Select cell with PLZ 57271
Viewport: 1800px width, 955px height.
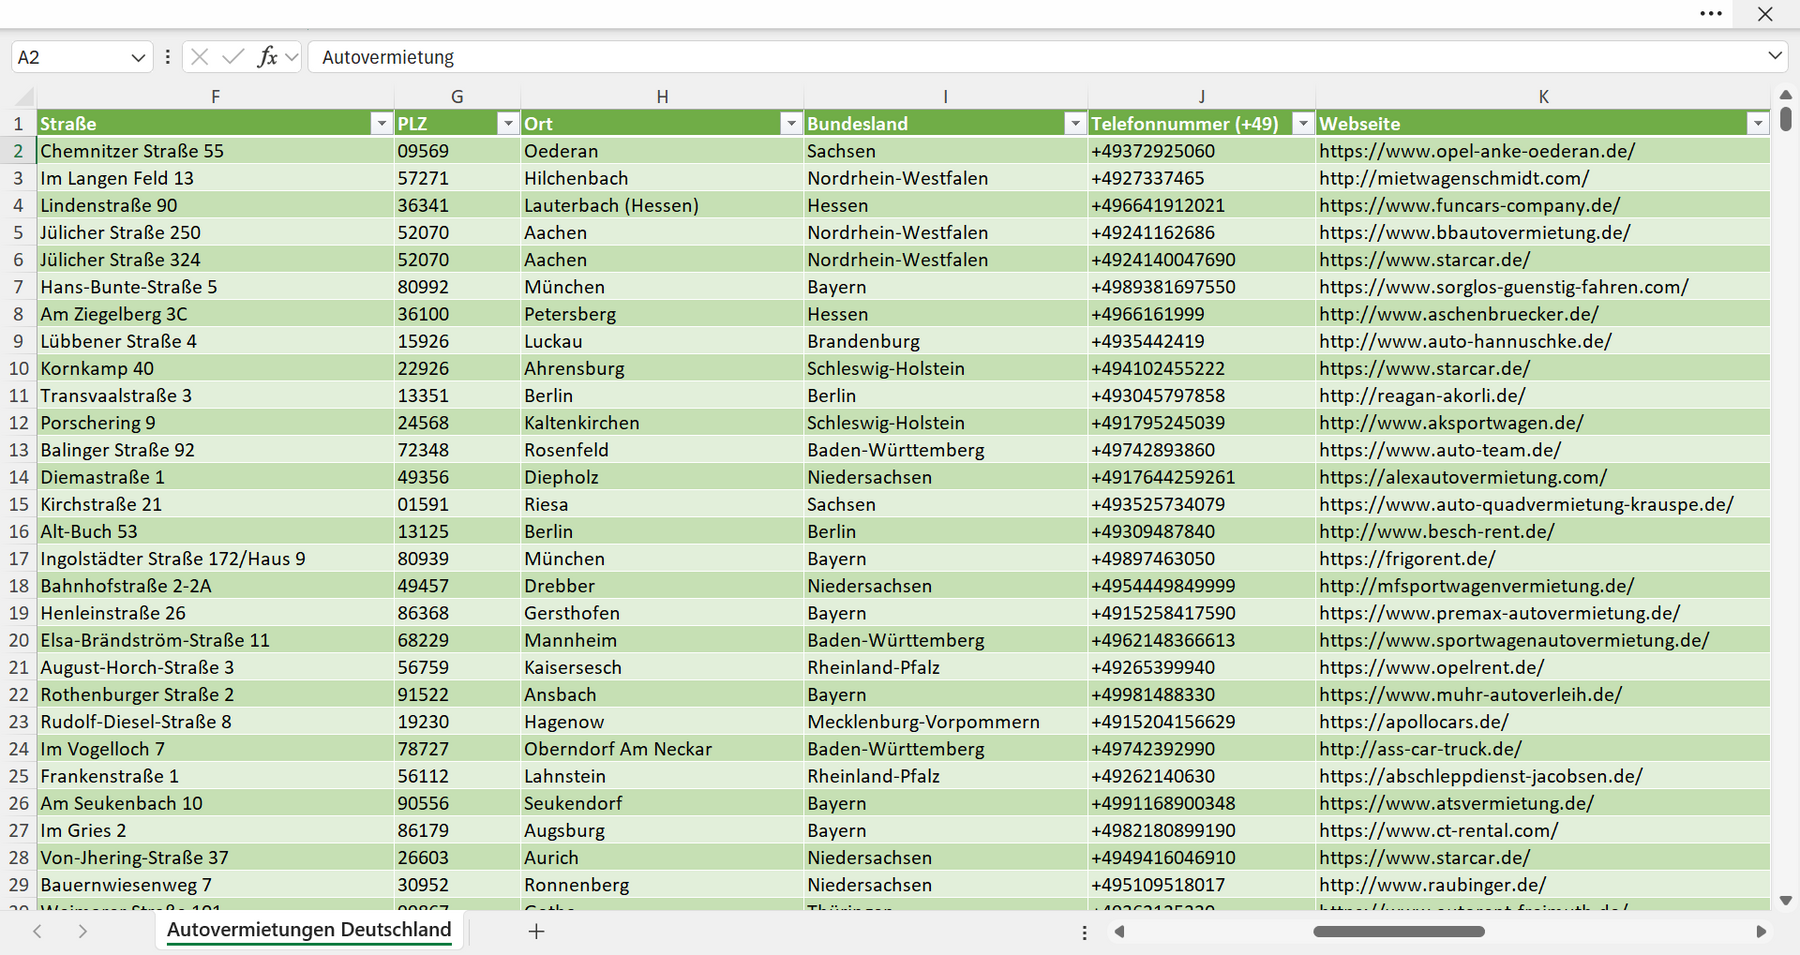458,178
